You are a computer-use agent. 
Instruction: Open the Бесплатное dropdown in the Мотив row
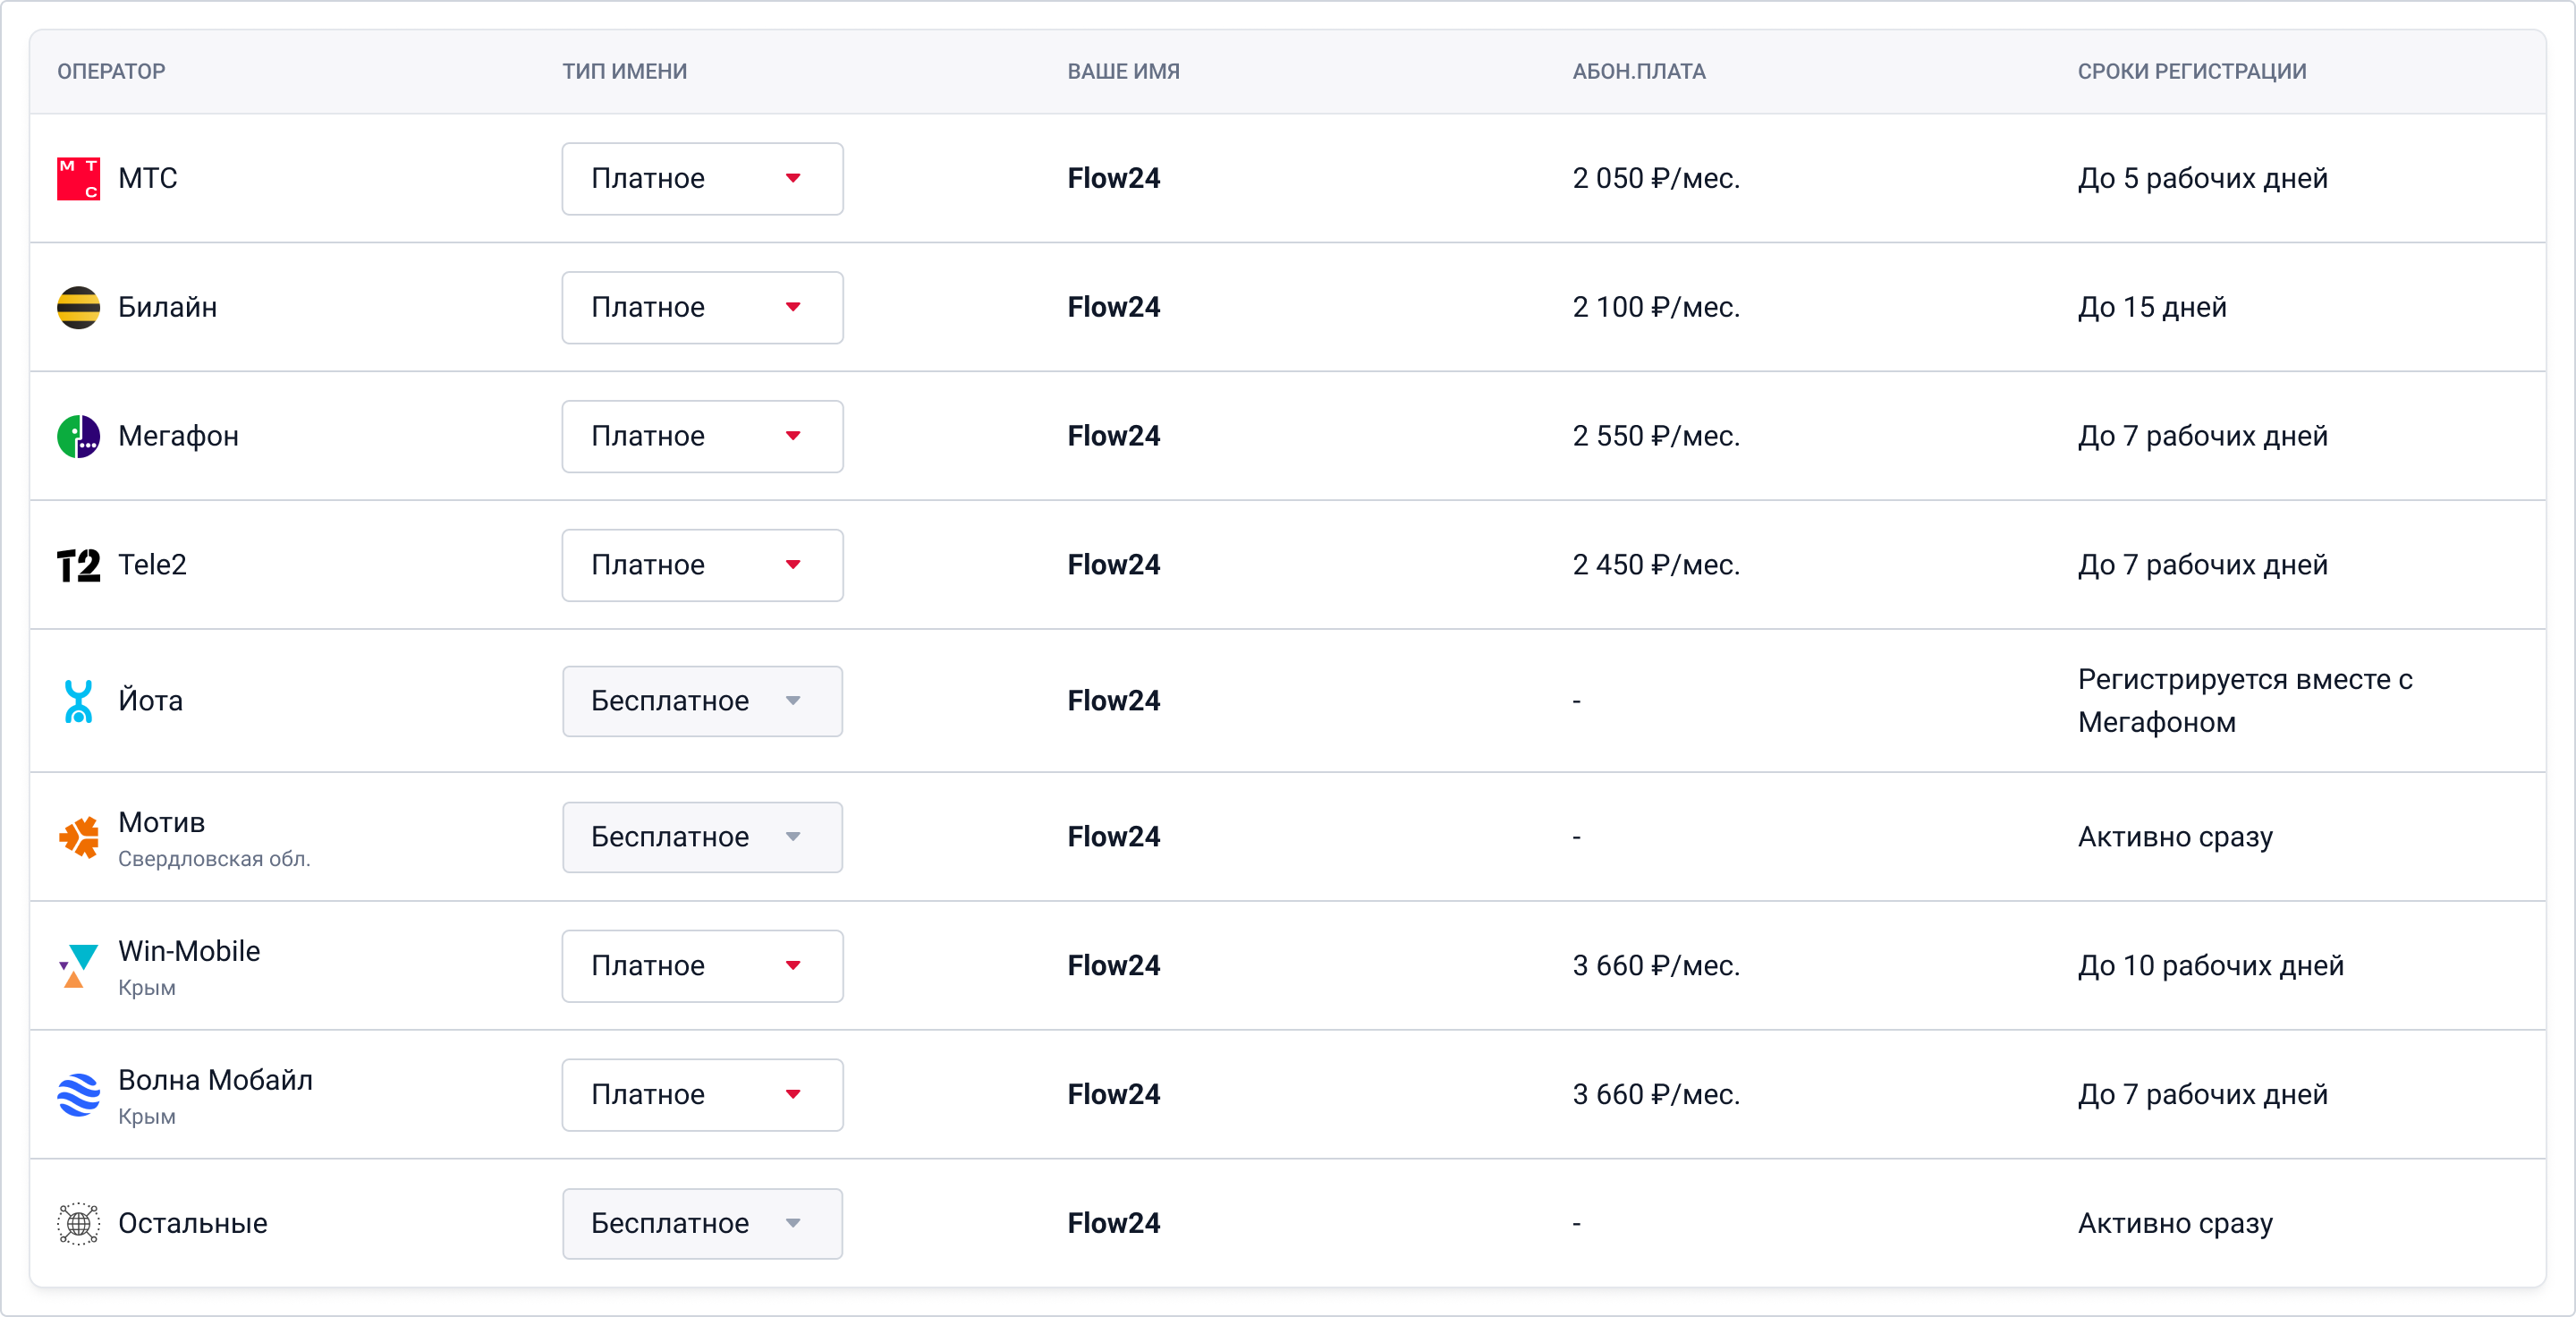(702, 837)
